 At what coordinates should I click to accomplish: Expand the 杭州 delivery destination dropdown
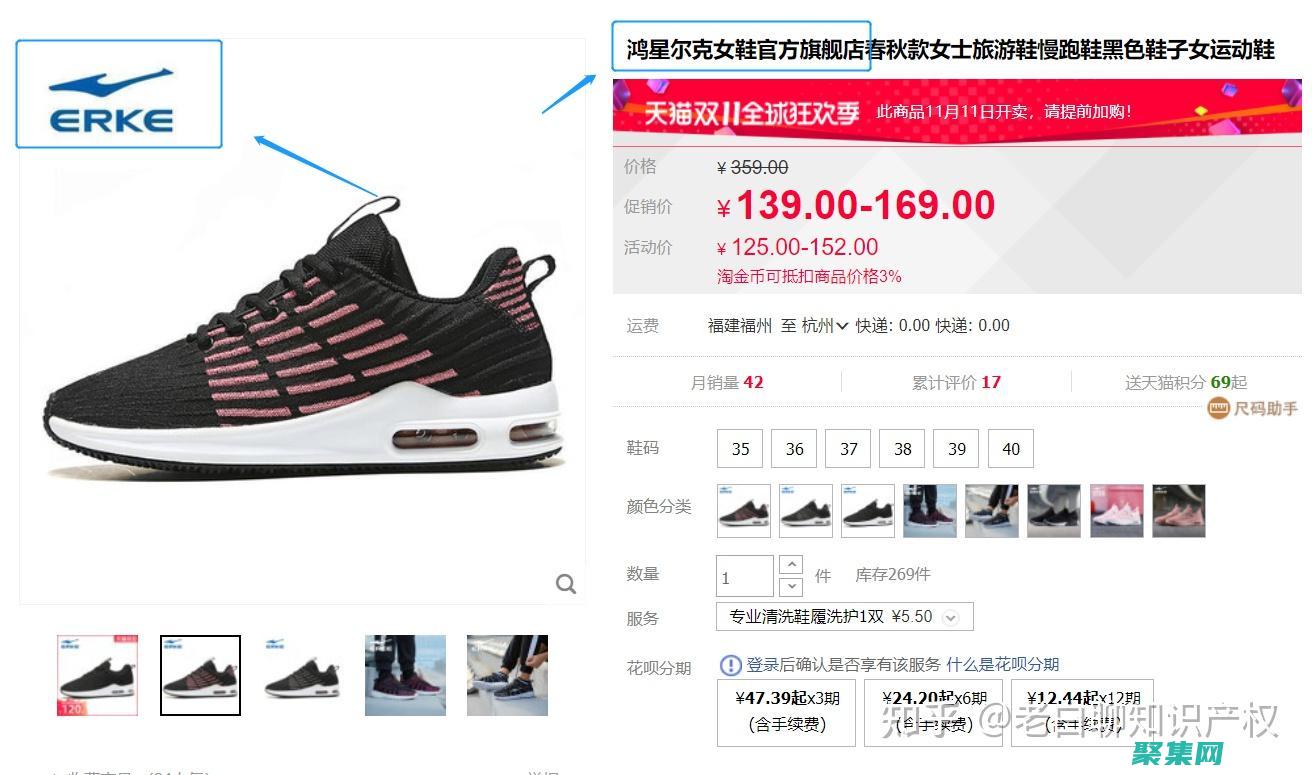[x=825, y=326]
